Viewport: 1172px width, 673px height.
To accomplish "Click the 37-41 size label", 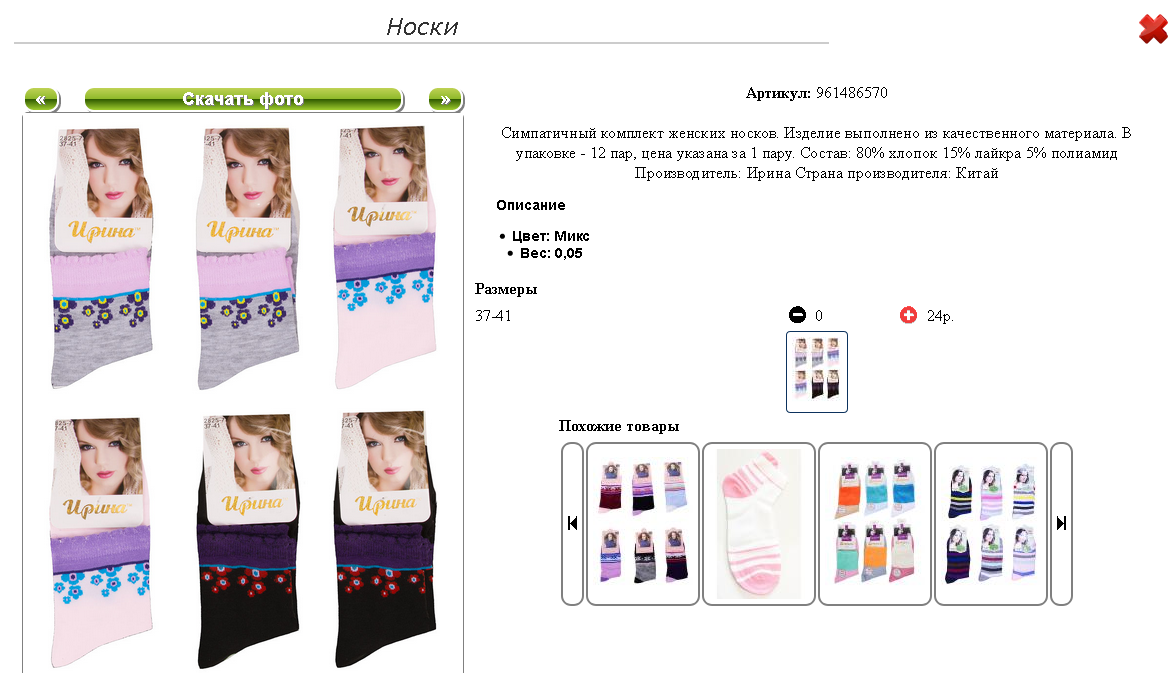I will (493, 316).
